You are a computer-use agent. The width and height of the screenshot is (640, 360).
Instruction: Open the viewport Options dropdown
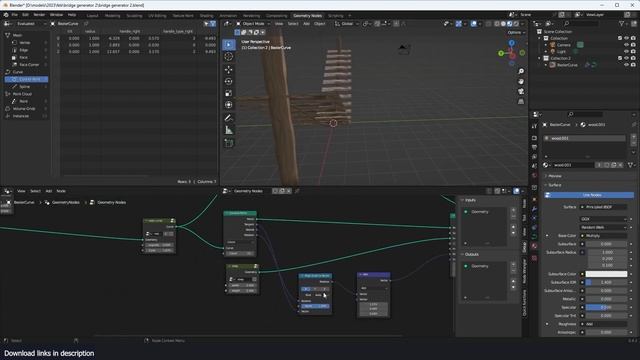[x=516, y=32]
